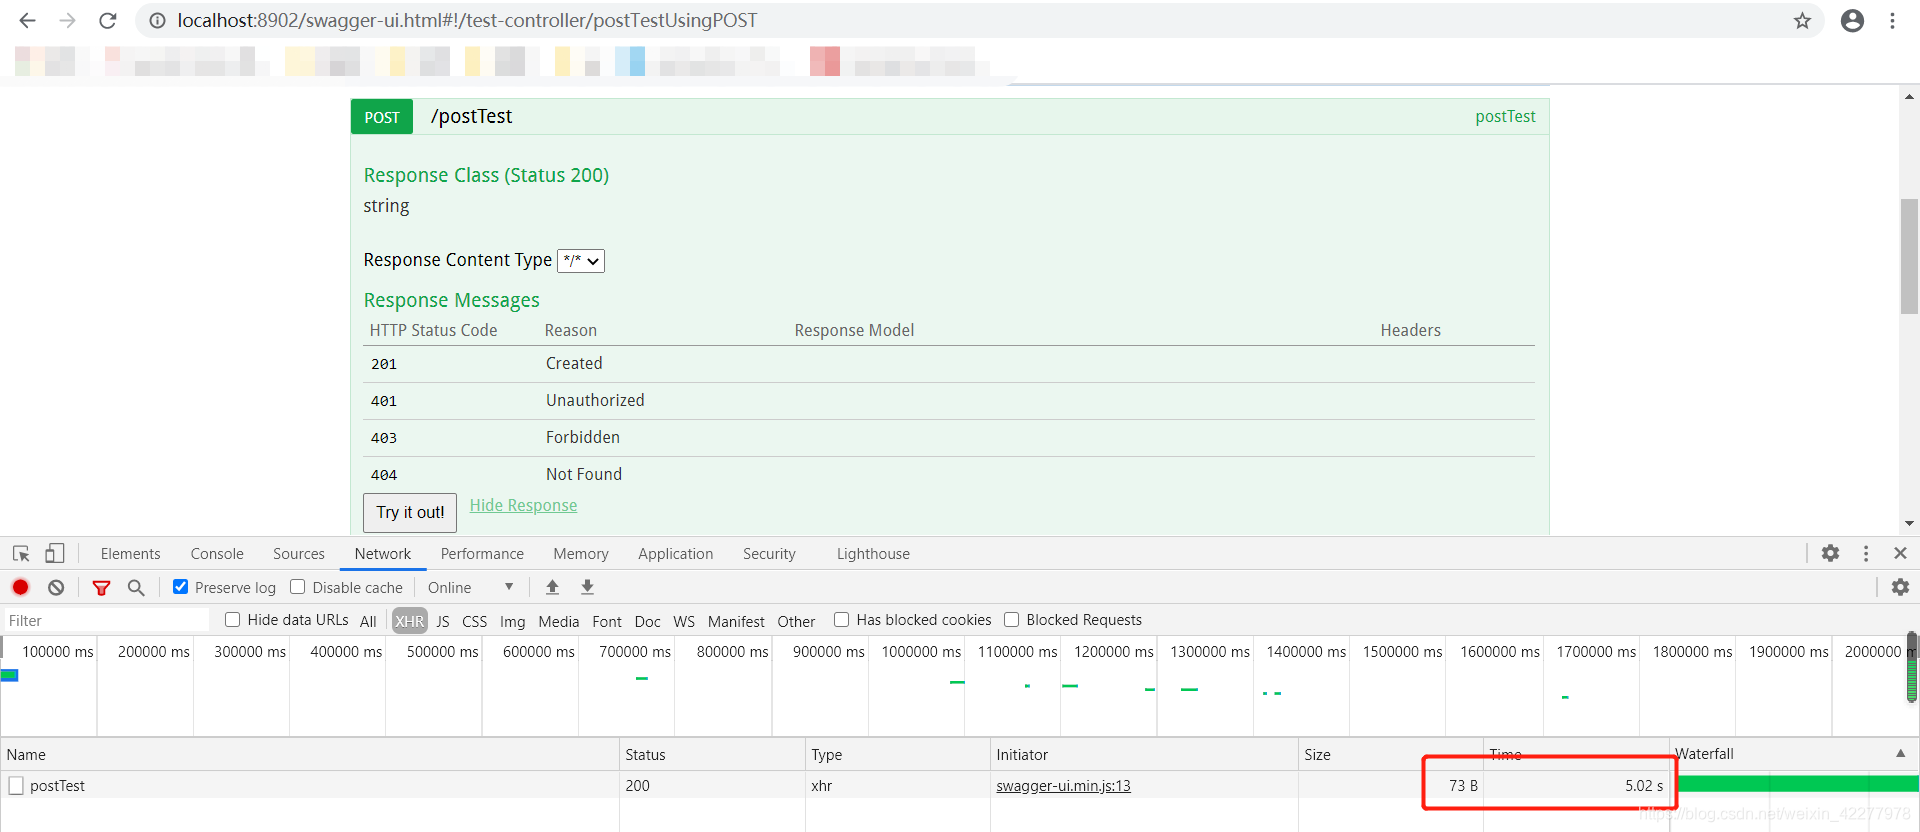
Task: Check Blocked Requests option
Action: 1011,620
